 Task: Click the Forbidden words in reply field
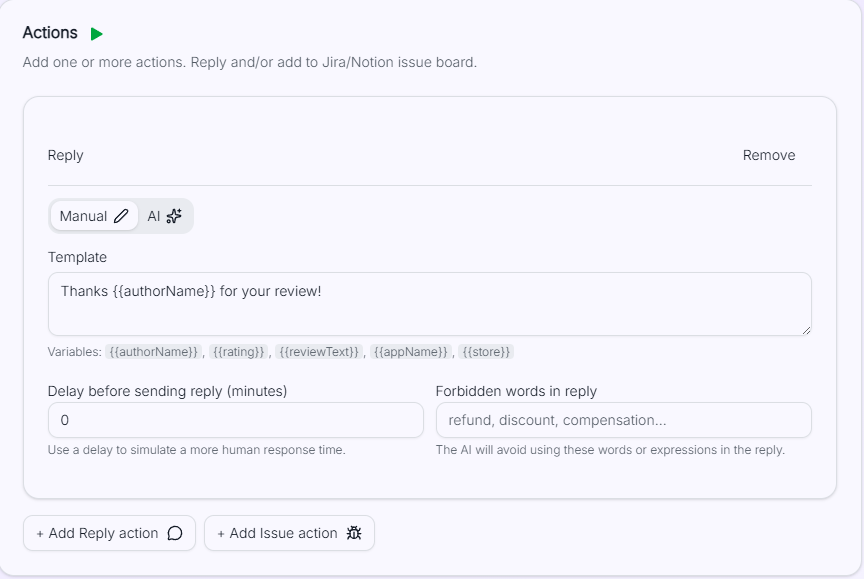[623, 420]
